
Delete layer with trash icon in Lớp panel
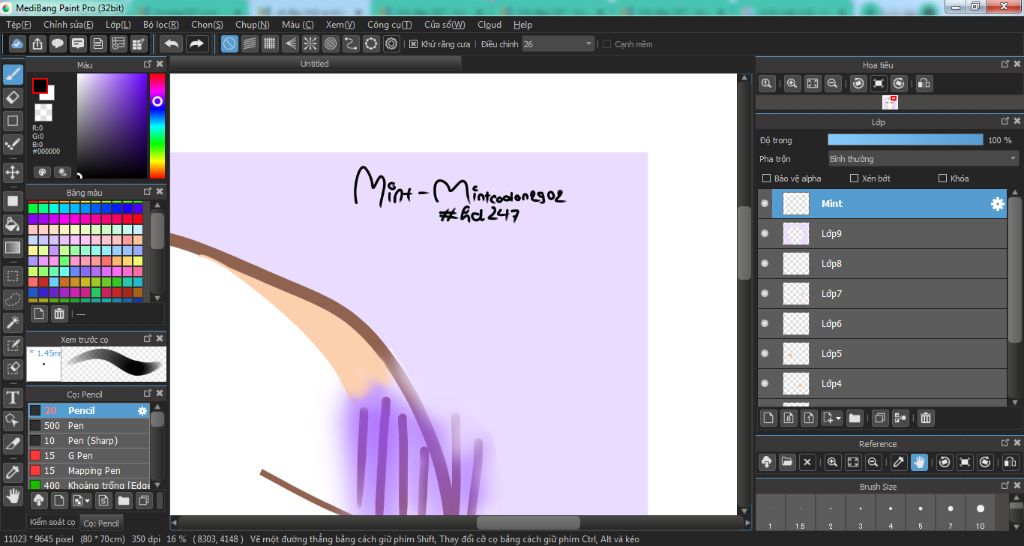click(x=925, y=418)
